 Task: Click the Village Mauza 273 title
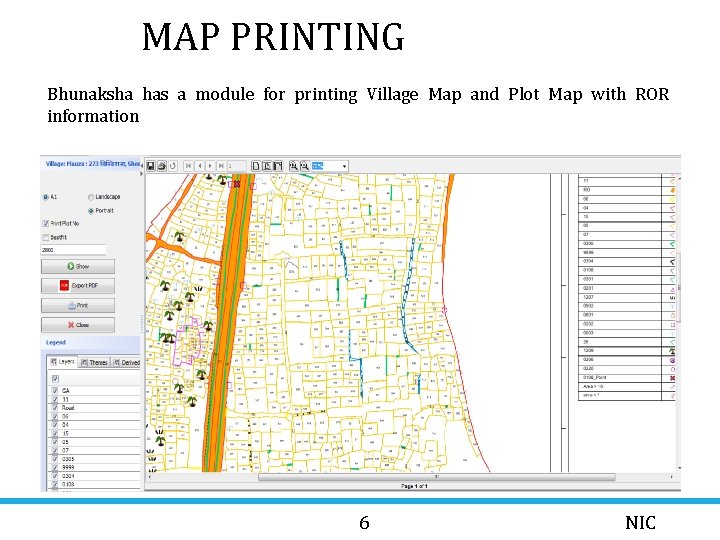pos(93,163)
